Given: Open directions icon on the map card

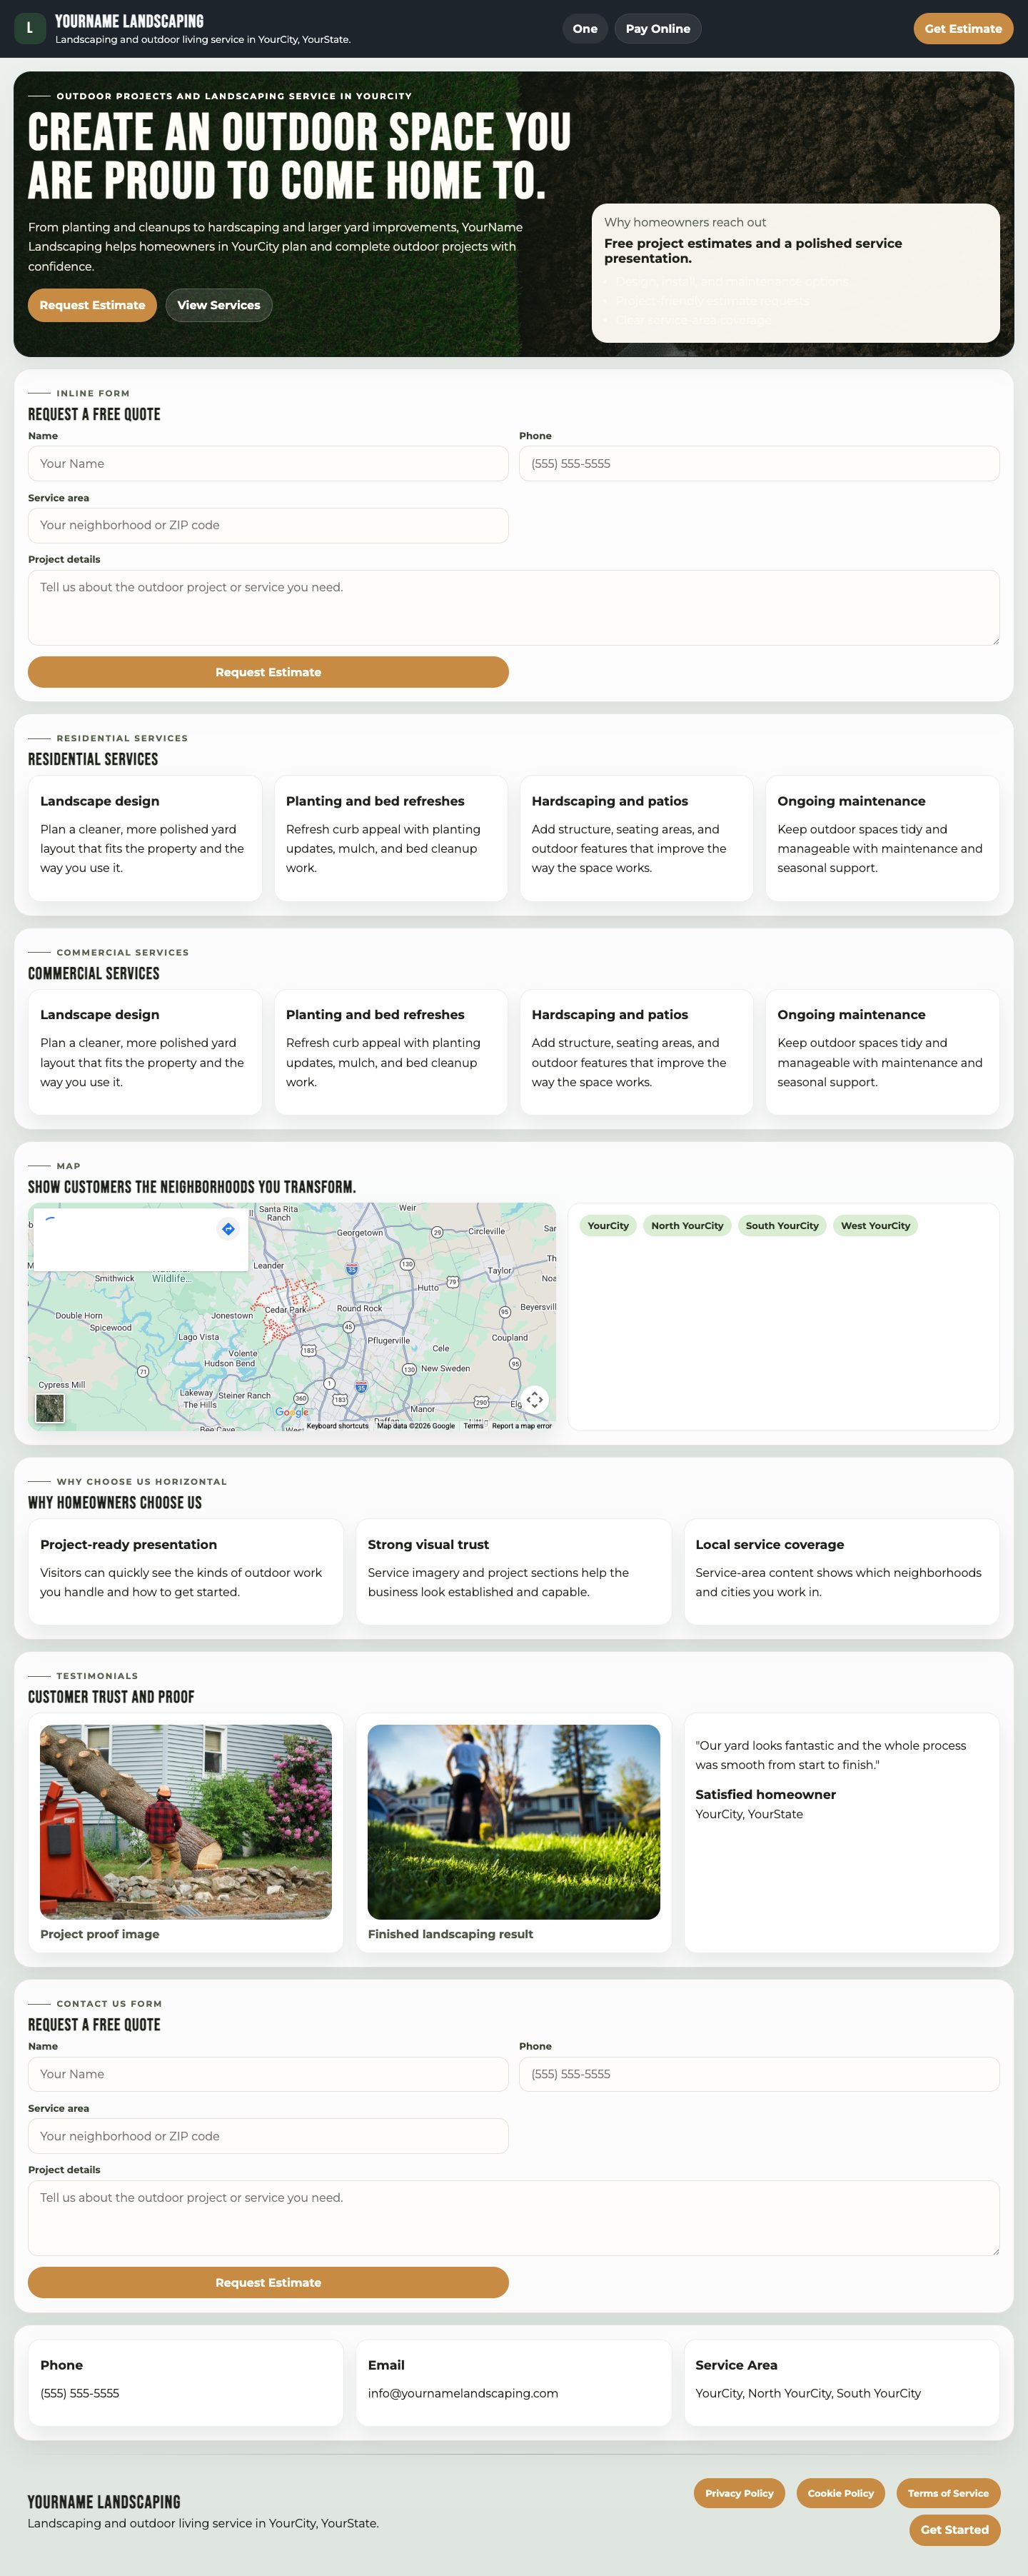Looking at the screenshot, I should pos(228,1229).
